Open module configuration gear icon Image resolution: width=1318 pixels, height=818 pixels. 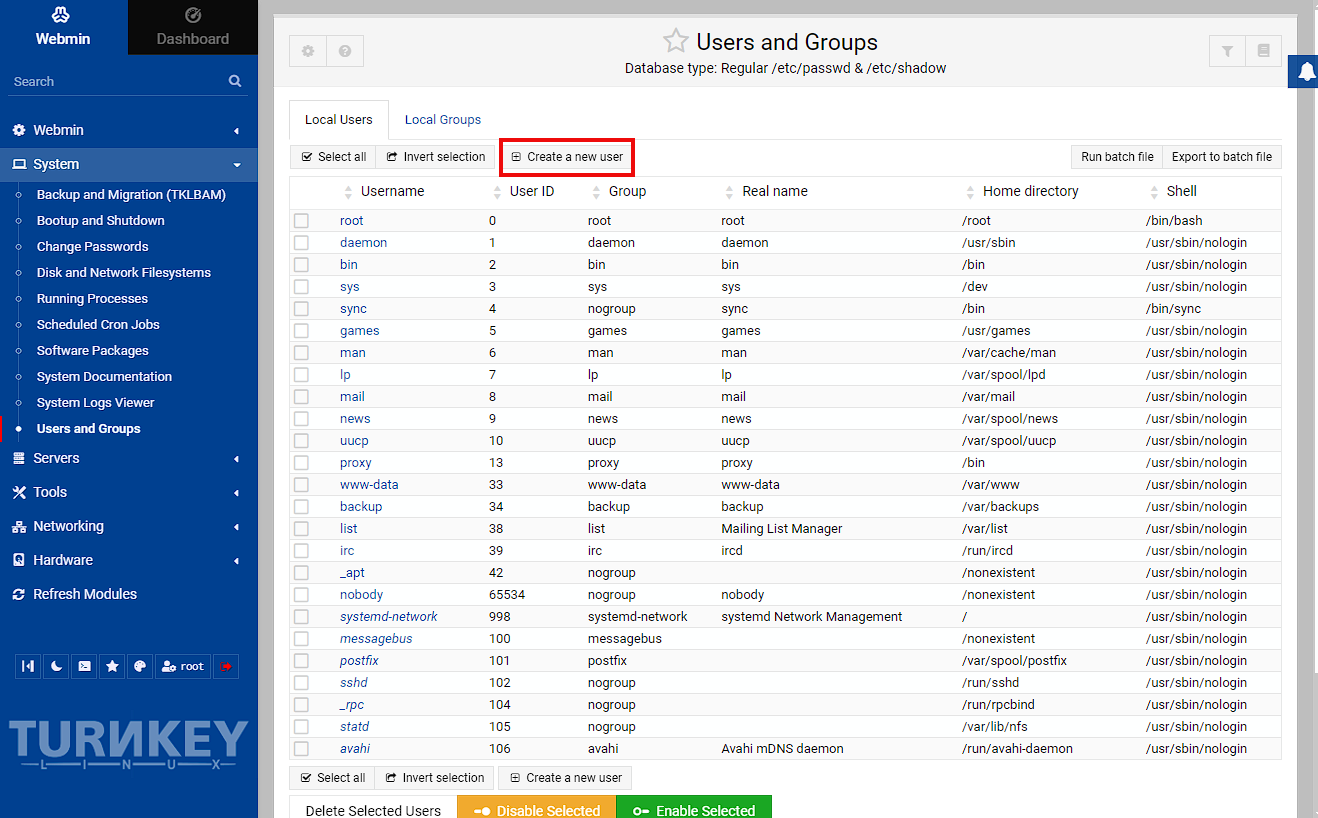(308, 51)
